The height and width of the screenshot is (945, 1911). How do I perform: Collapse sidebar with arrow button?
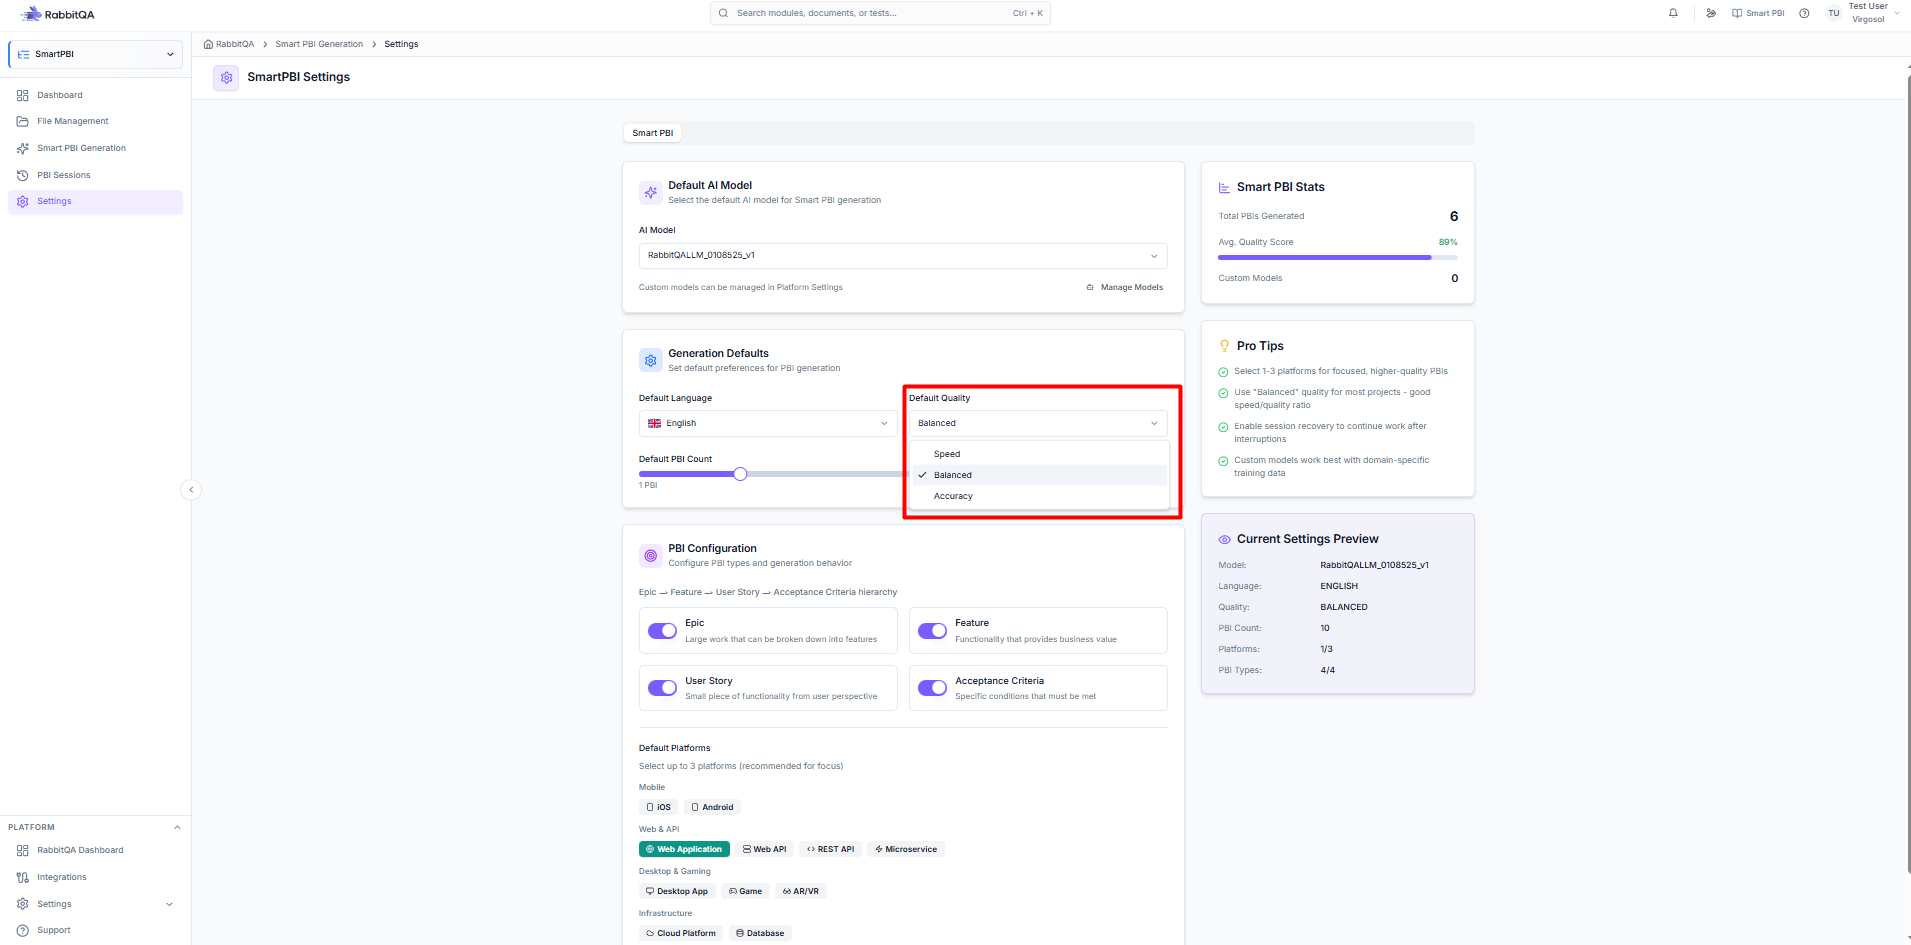(x=191, y=490)
